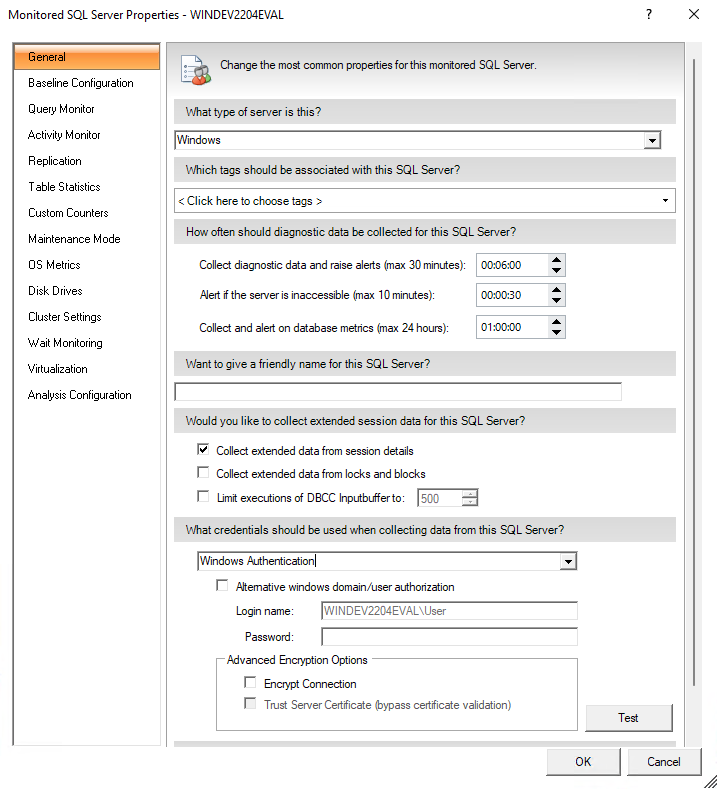Click the help question mark icon
The image size is (717, 789).
tap(649, 15)
